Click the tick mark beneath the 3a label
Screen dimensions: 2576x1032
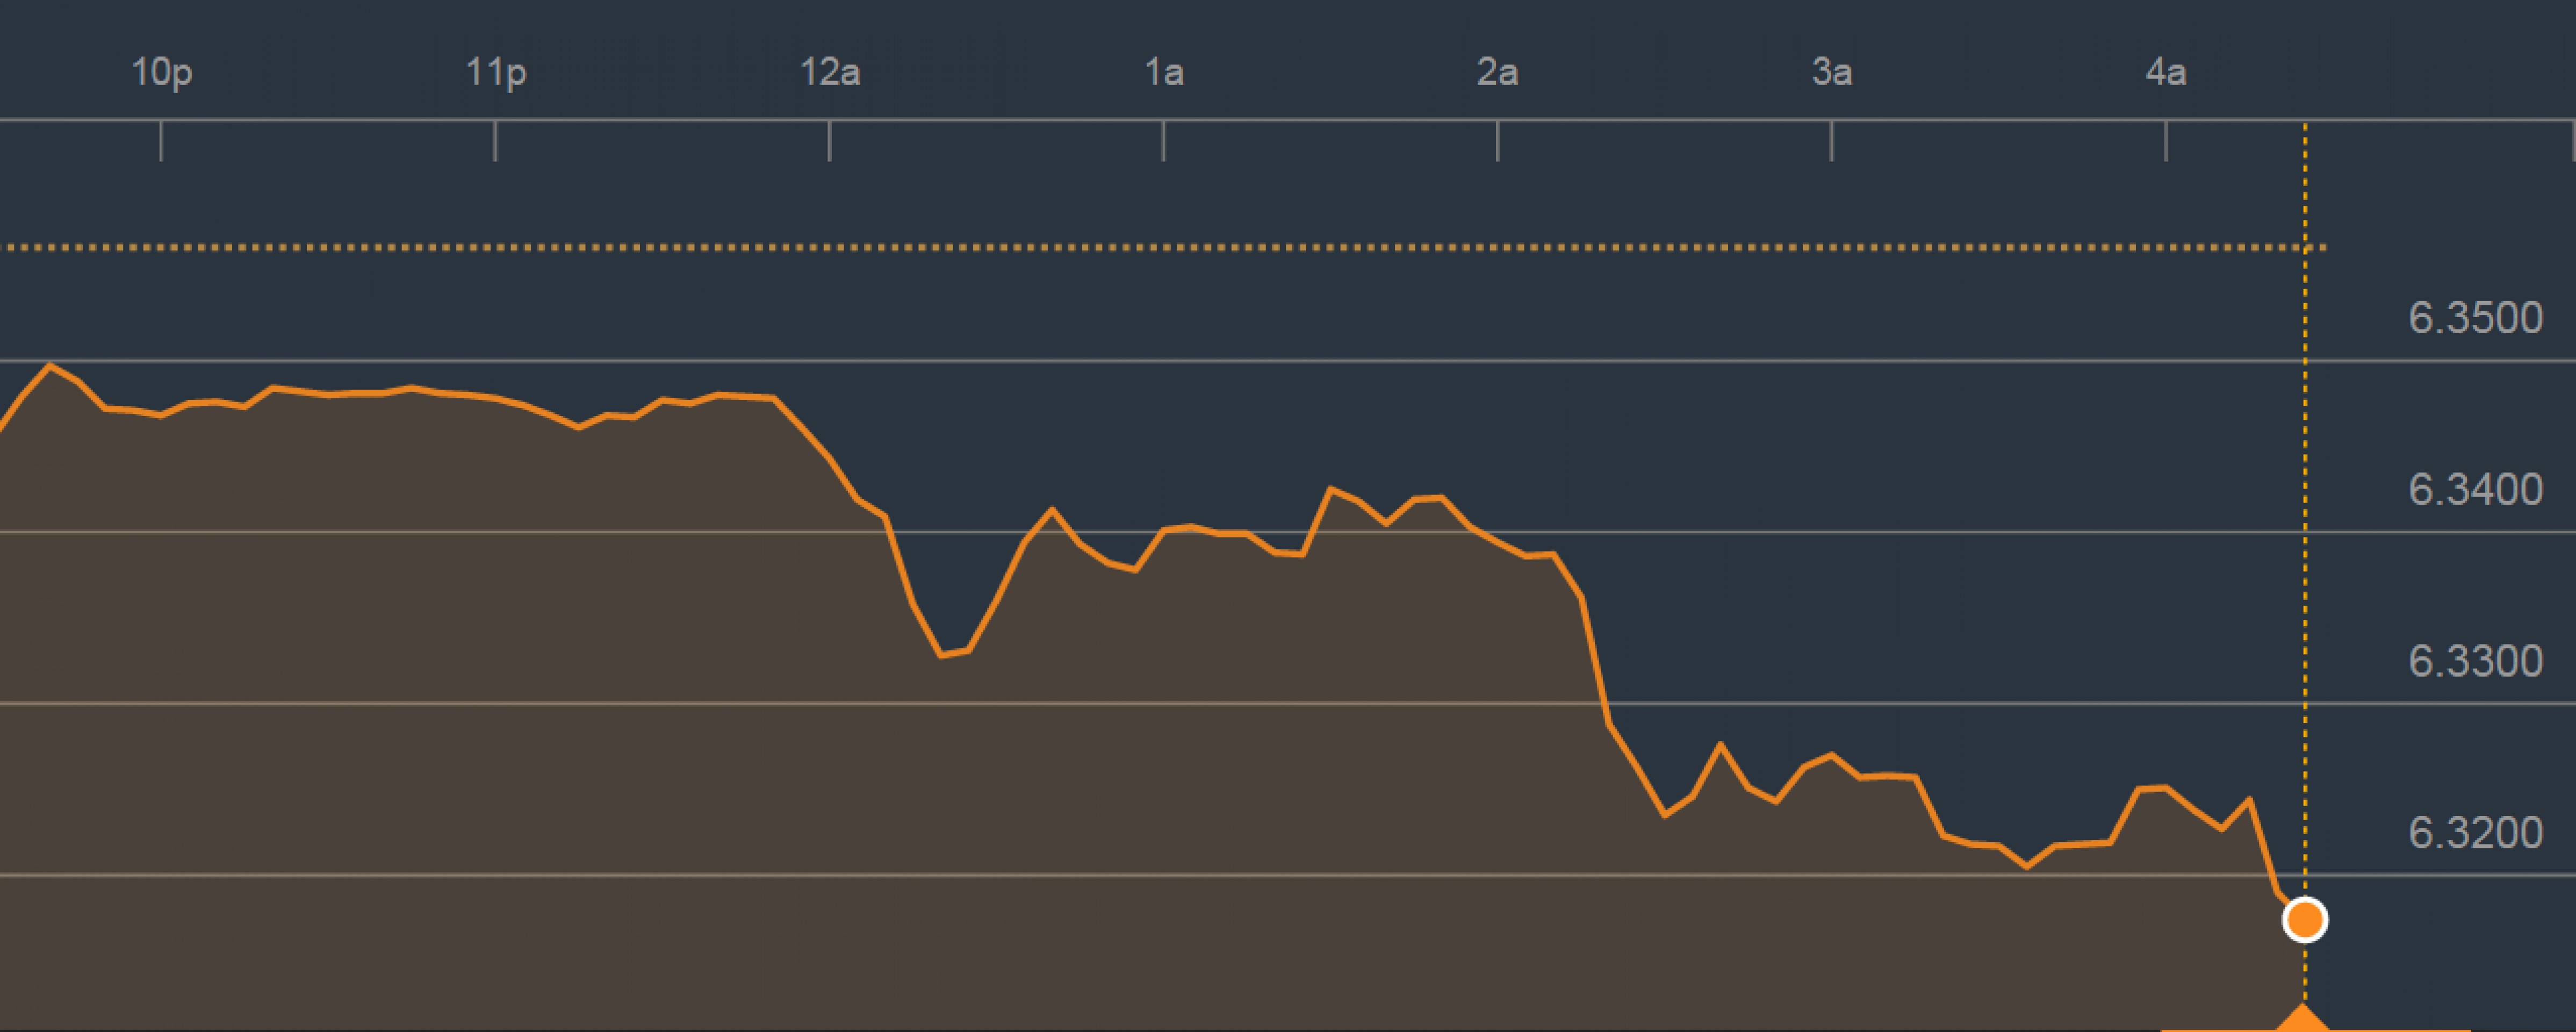pos(1831,141)
